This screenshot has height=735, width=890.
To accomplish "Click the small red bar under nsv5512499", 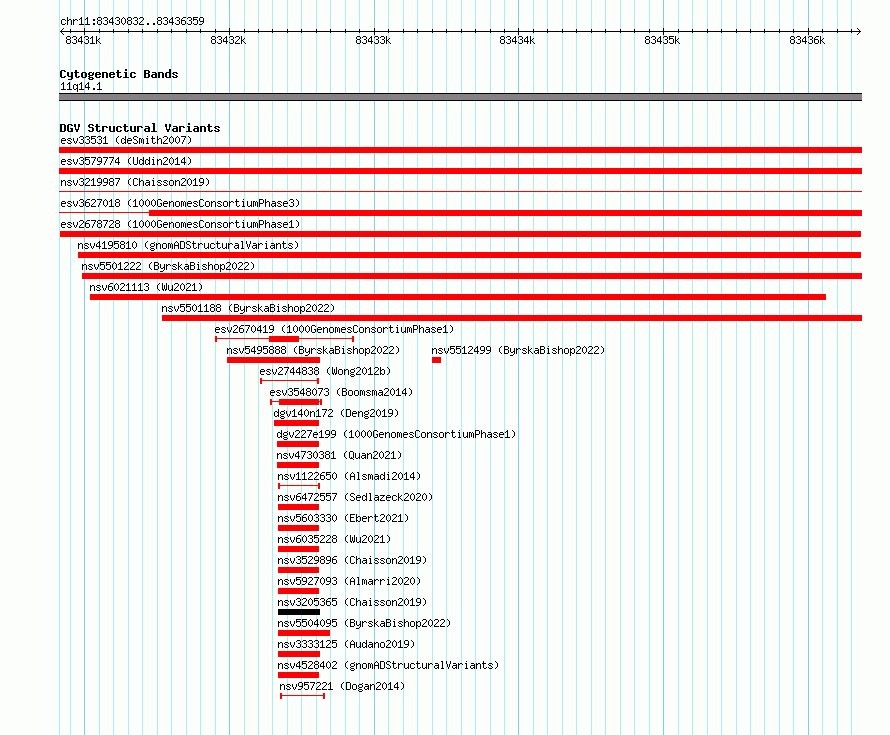I will 436,360.
